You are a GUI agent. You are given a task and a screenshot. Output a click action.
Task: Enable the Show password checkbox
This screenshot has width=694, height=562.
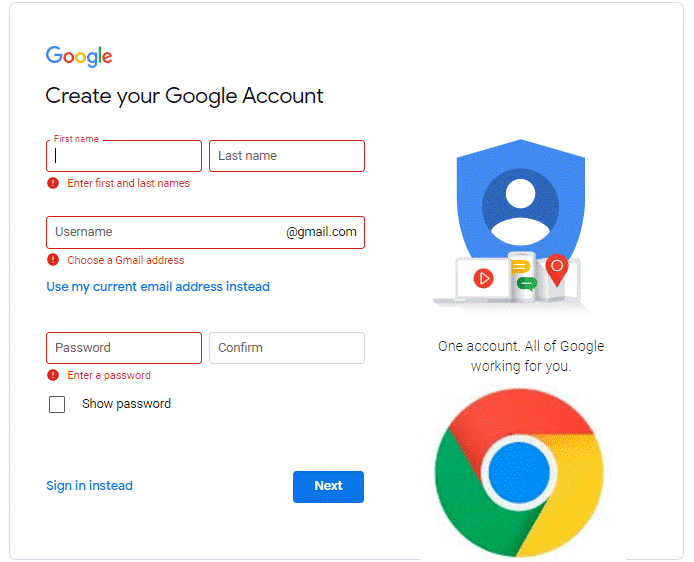pos(57,404)
